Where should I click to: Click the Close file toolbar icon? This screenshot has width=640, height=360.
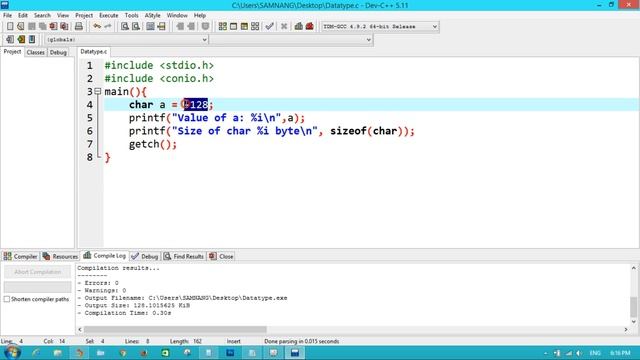(x=53, y=26)
